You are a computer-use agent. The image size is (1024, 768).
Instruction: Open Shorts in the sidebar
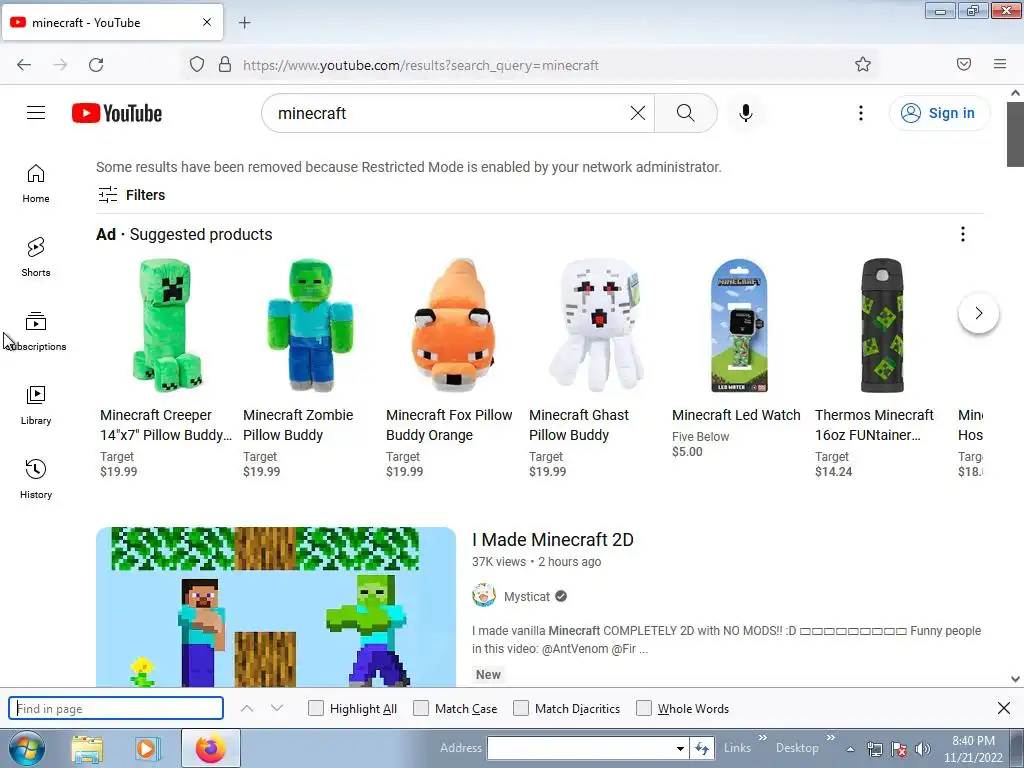click(36, 257)
